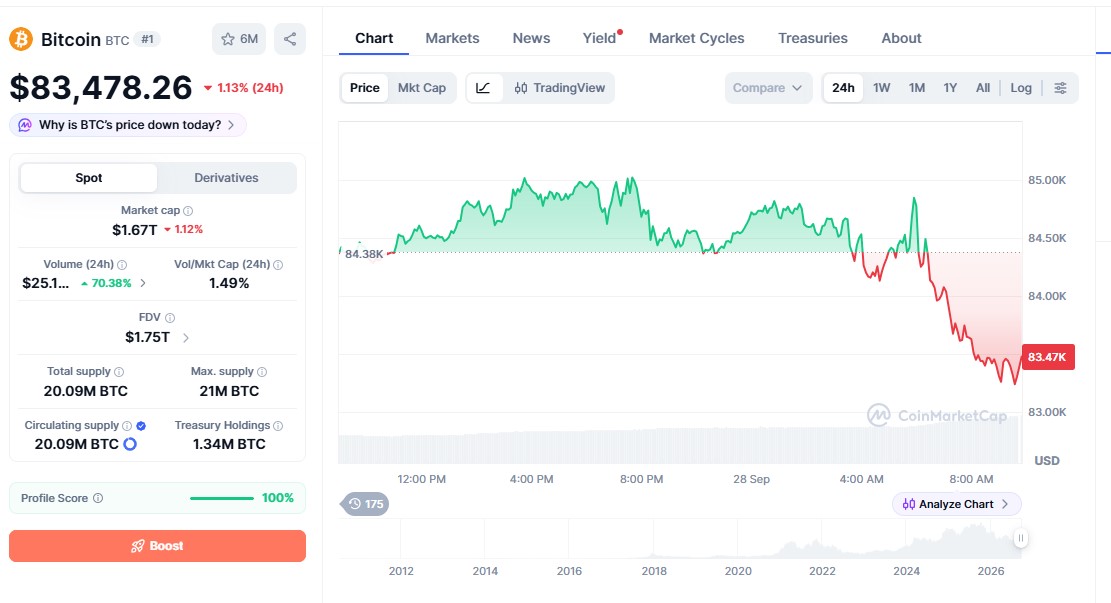Switch to TradingView chart
This screenshot has width=1111, height=603.
tap(560, 88)
